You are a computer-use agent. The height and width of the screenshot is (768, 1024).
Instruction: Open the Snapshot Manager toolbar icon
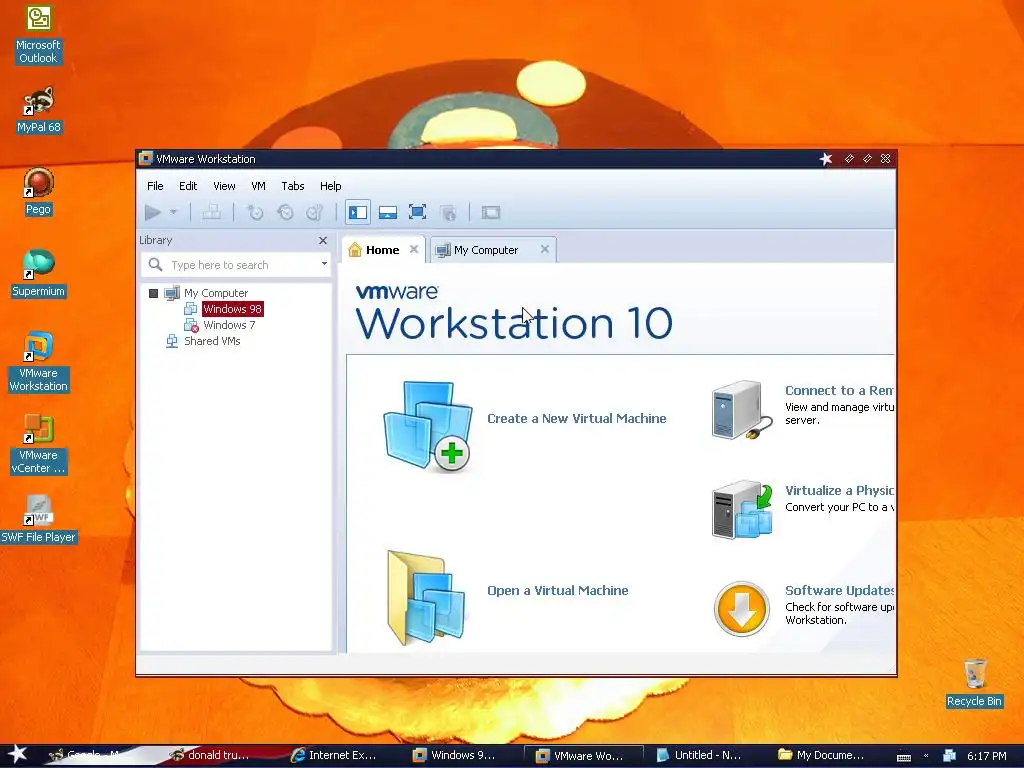[315, 212]
